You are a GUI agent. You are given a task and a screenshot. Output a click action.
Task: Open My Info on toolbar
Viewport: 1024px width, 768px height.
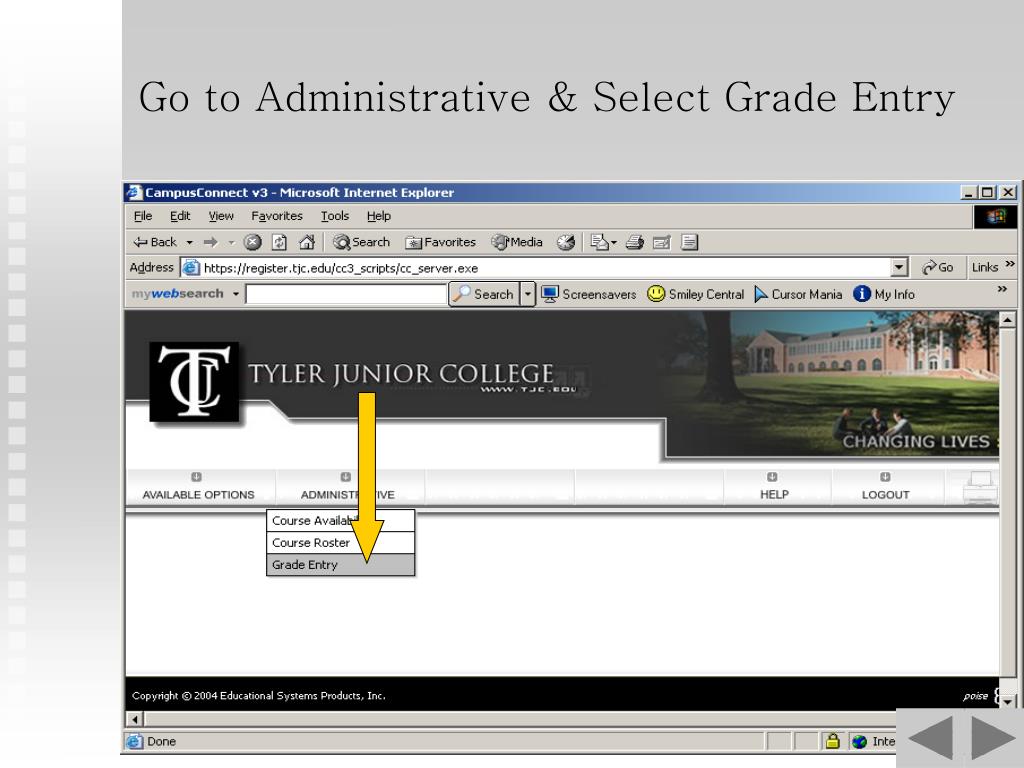(x=884, y=295)
